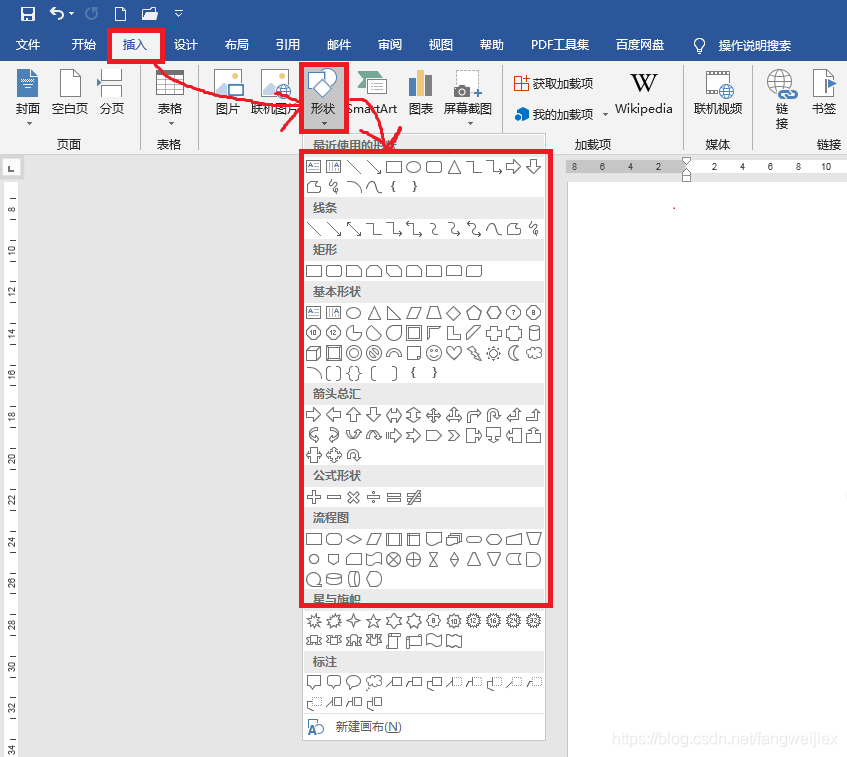Select the sun shape
This screenshot has height=757, width=847.
[x=493, y=353]
